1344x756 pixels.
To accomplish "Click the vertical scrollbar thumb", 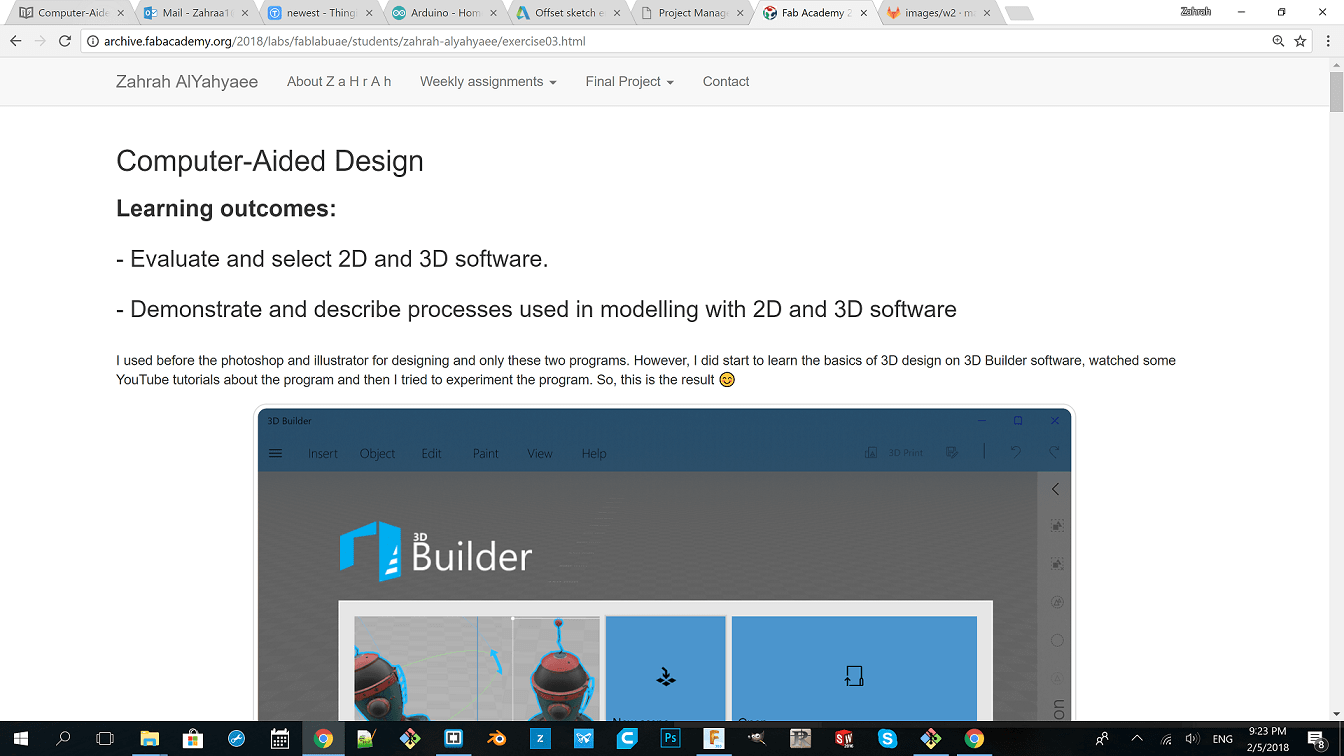I will pyautogui.click(x=1336, y=92).
